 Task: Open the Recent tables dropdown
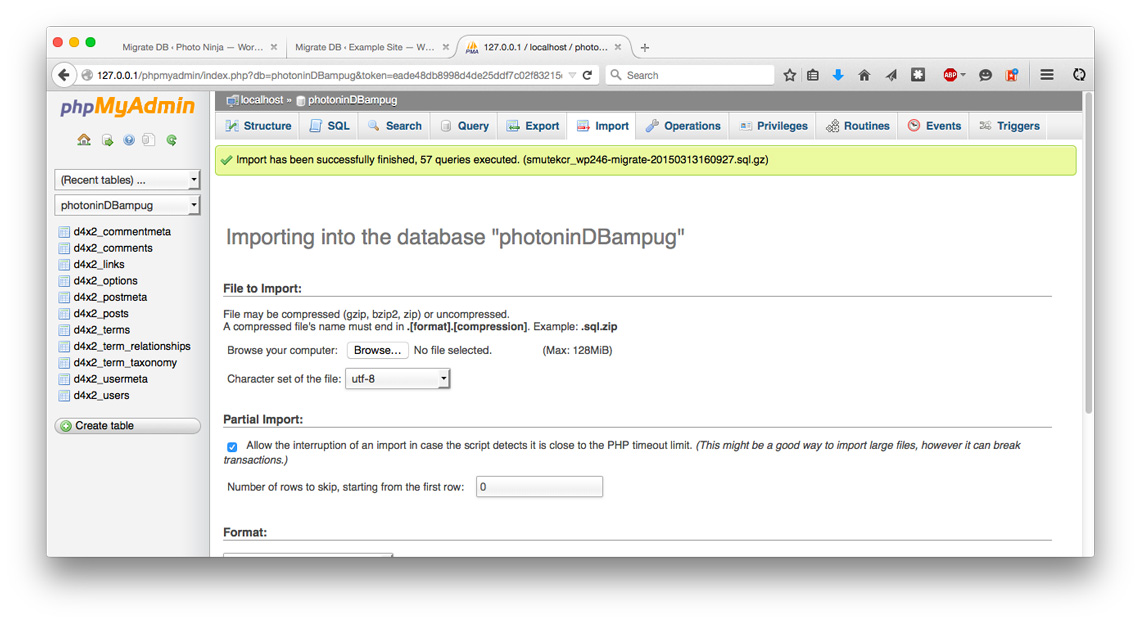pos(127,179)
